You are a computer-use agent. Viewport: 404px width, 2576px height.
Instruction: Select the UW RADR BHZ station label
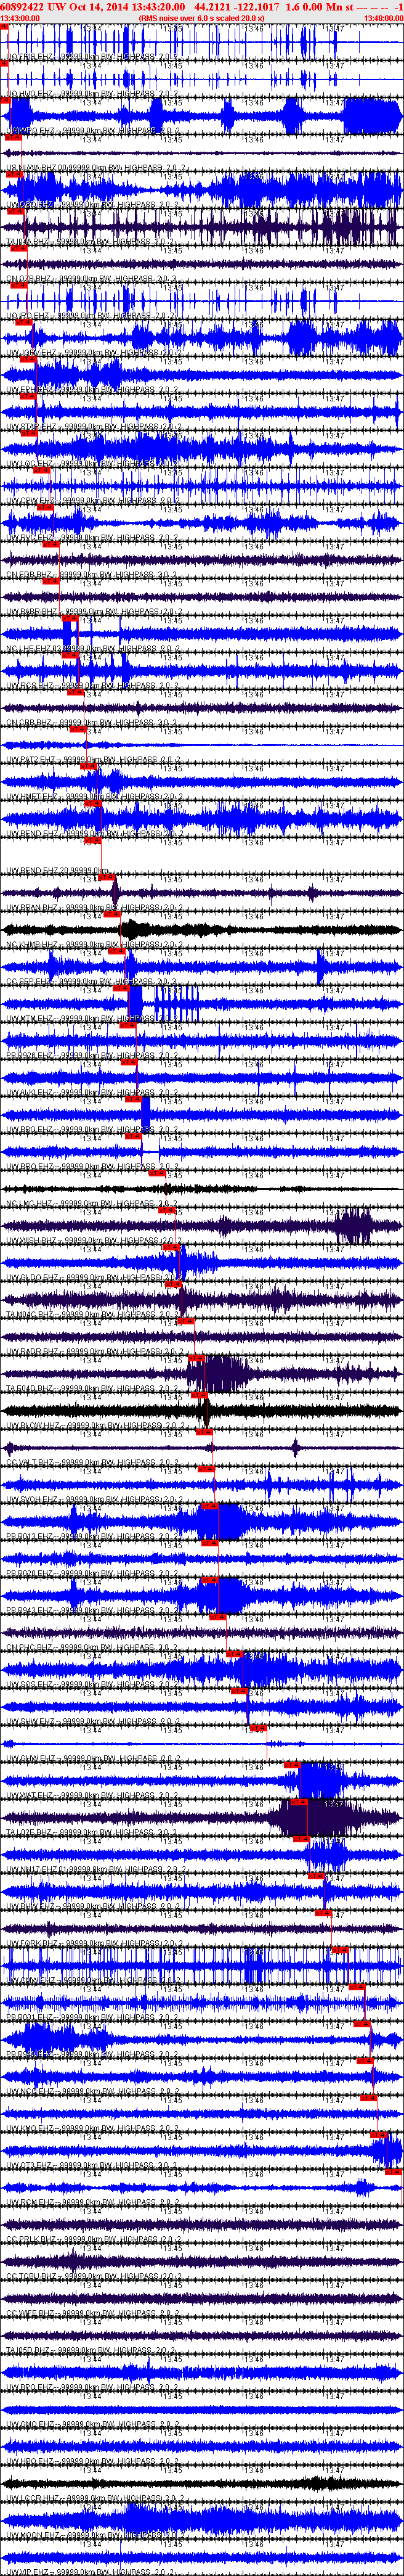tap(93, 1352)
